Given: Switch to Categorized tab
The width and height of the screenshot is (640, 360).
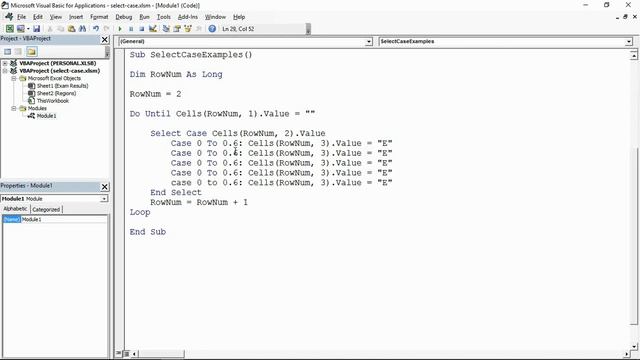Looking at the screenshot, I should (46, 209).
